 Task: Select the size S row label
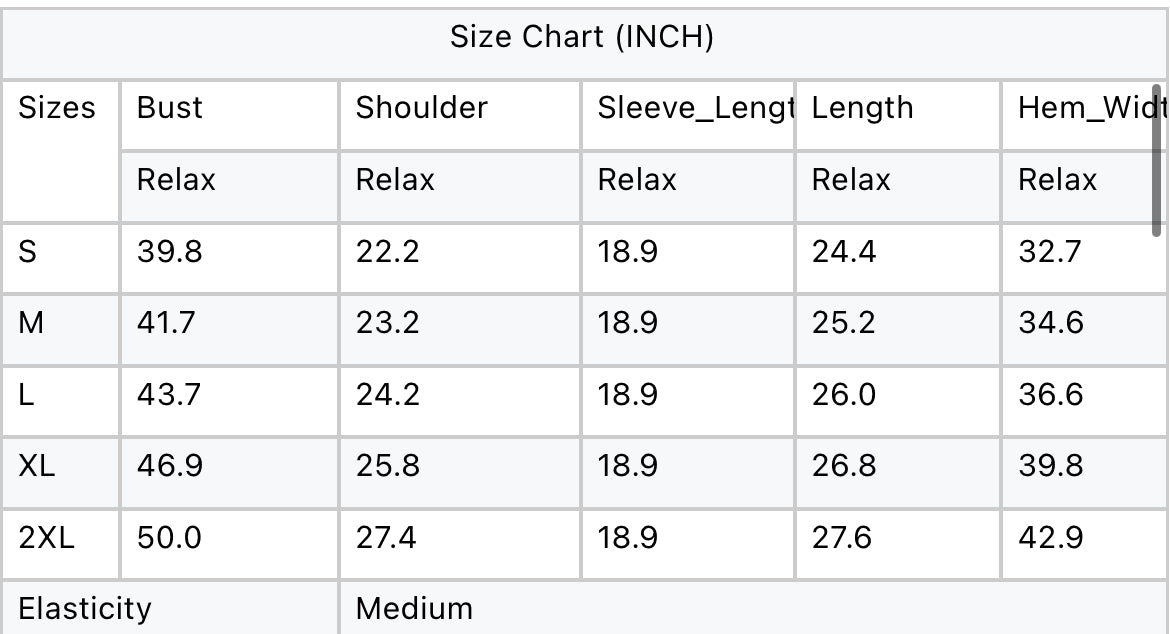click(x=28, y=251)
